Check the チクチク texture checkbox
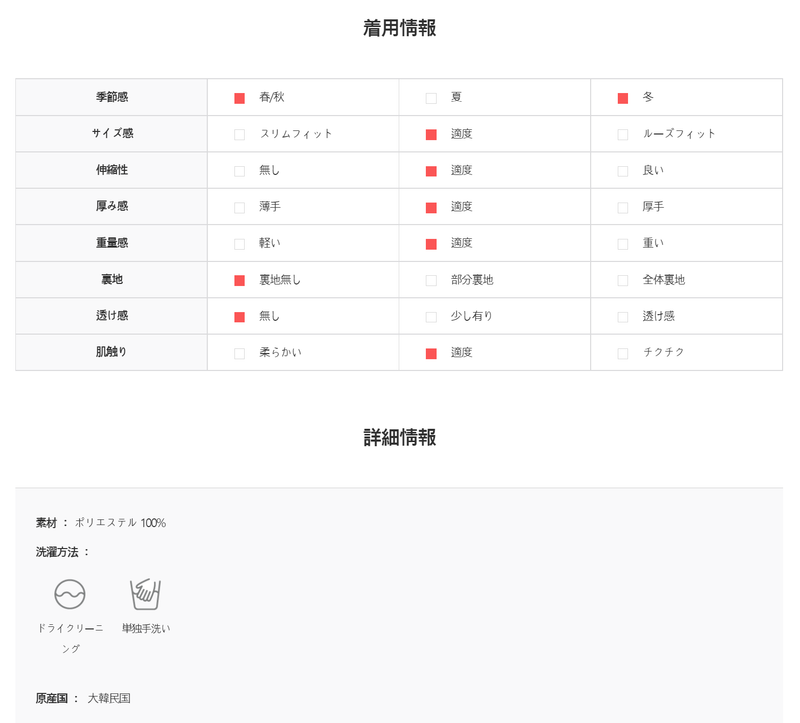This screenshot has width=800, height=723. 623,354
